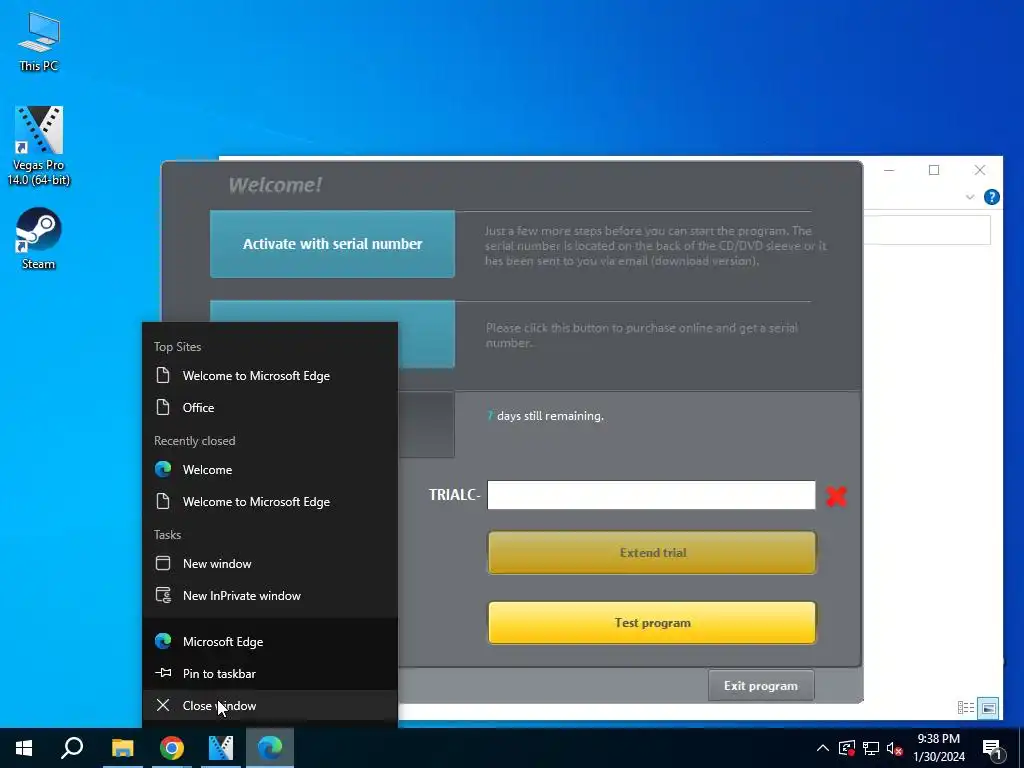This screenshot has height=768, width=1024.
Task: Click security warning tray icon
Action: click(x=847, y=748)
